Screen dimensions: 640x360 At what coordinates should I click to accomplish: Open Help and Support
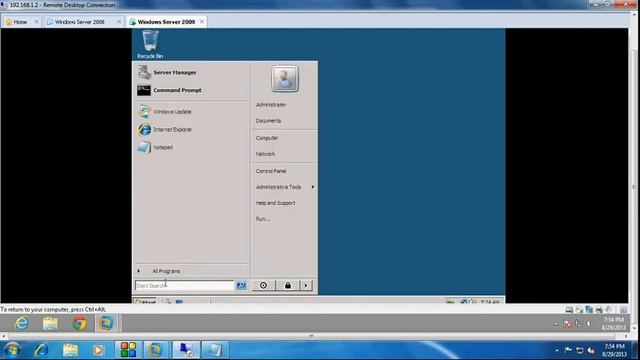pos(276,203)
